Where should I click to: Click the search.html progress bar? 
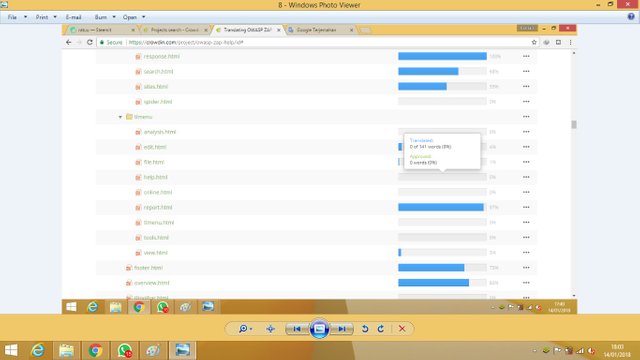[442, 71]
